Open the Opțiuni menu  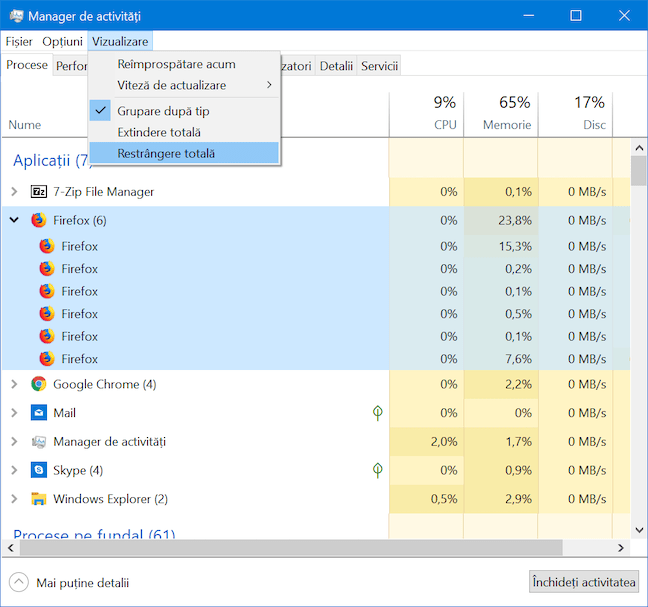coord(62,42)
